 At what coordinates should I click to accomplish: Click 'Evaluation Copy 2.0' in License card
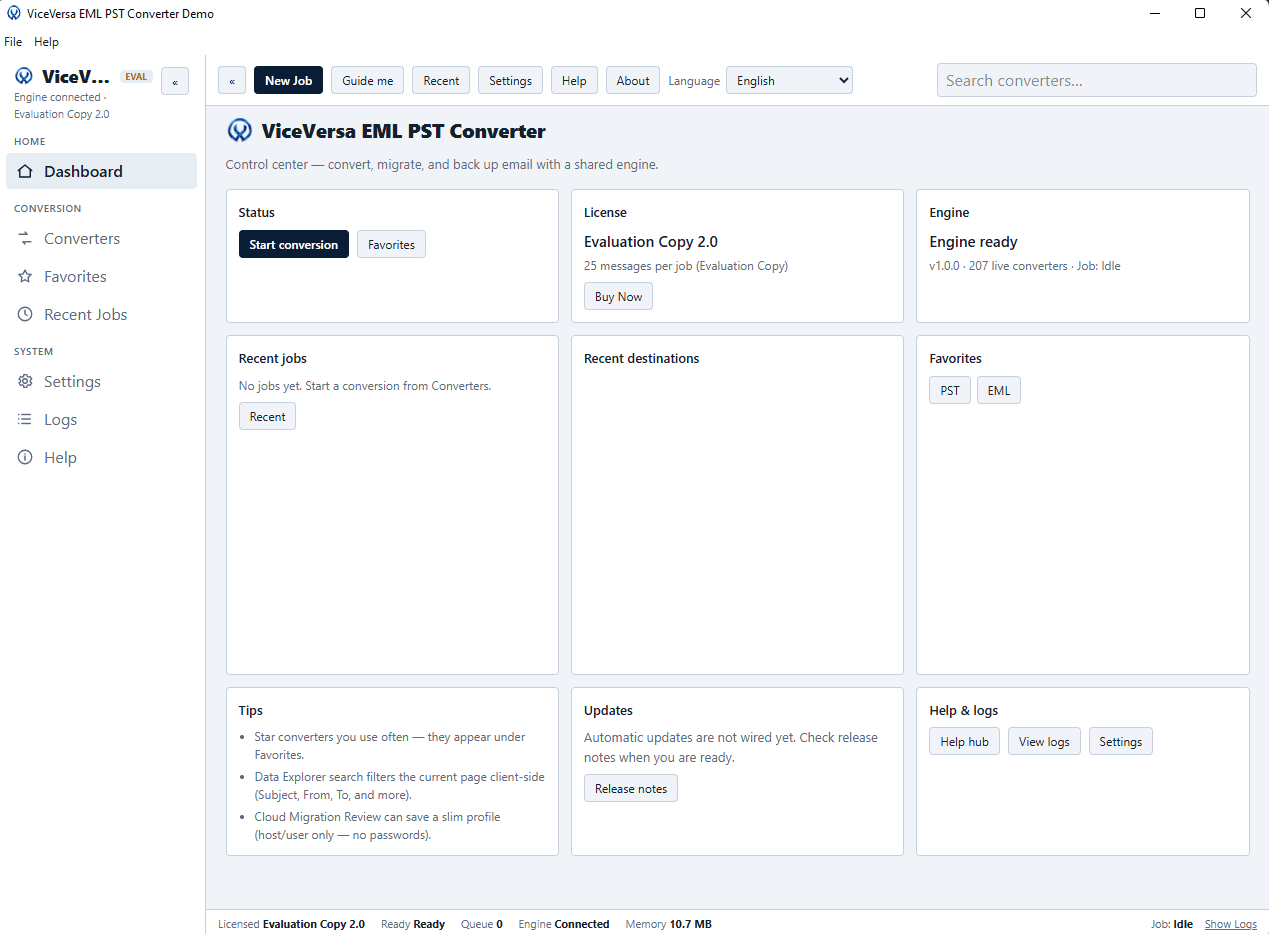point(651,242)
